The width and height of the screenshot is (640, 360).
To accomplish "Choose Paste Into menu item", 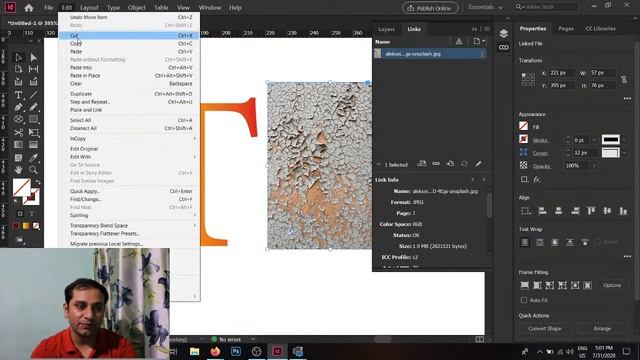I will click(x=129, y=68).
